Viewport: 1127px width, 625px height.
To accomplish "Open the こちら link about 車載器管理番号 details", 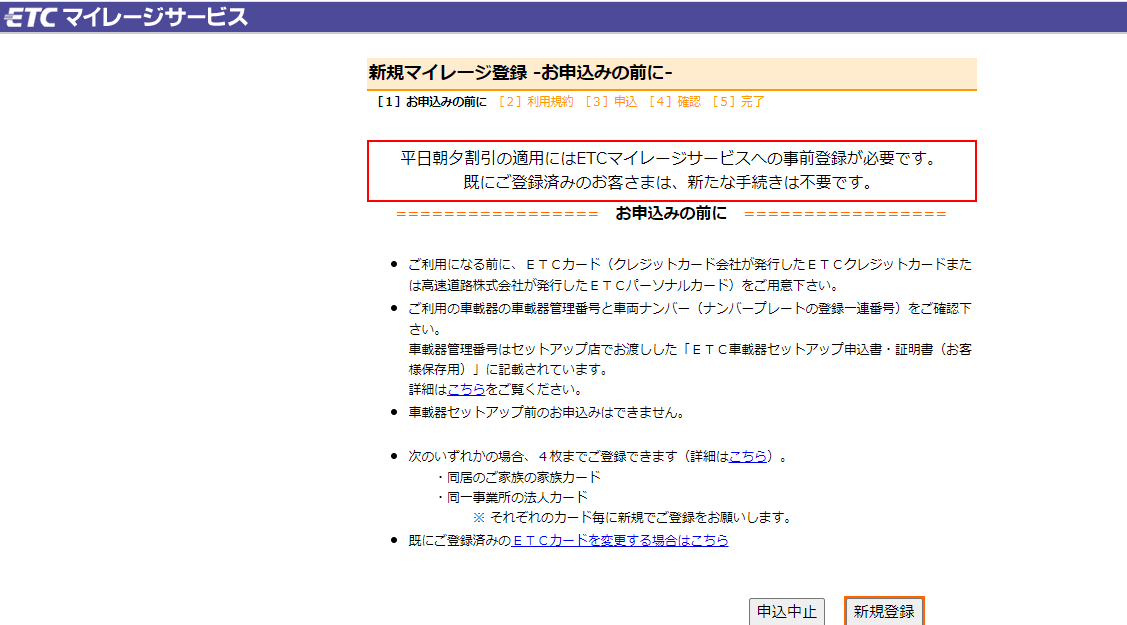I will point(466,389).
